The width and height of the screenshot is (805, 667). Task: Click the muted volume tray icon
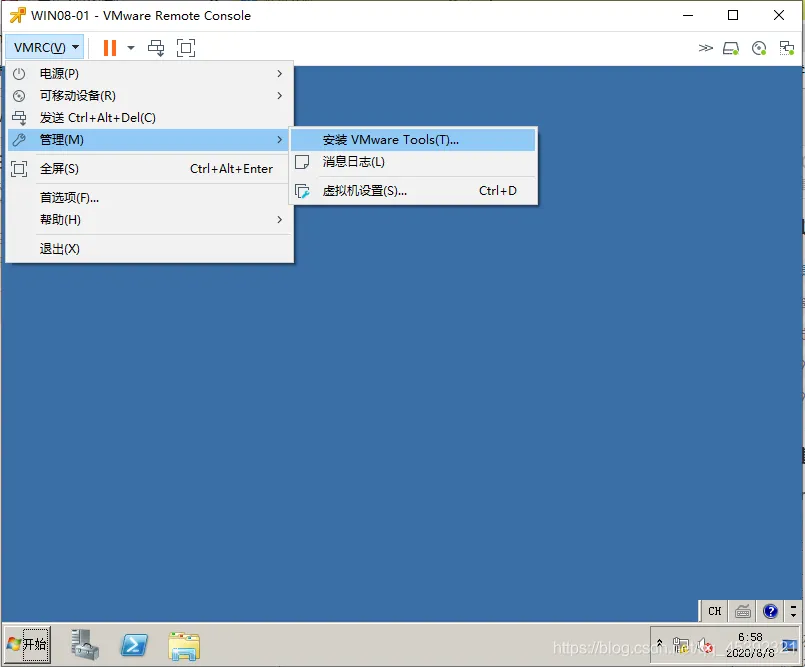pos(705,645)
